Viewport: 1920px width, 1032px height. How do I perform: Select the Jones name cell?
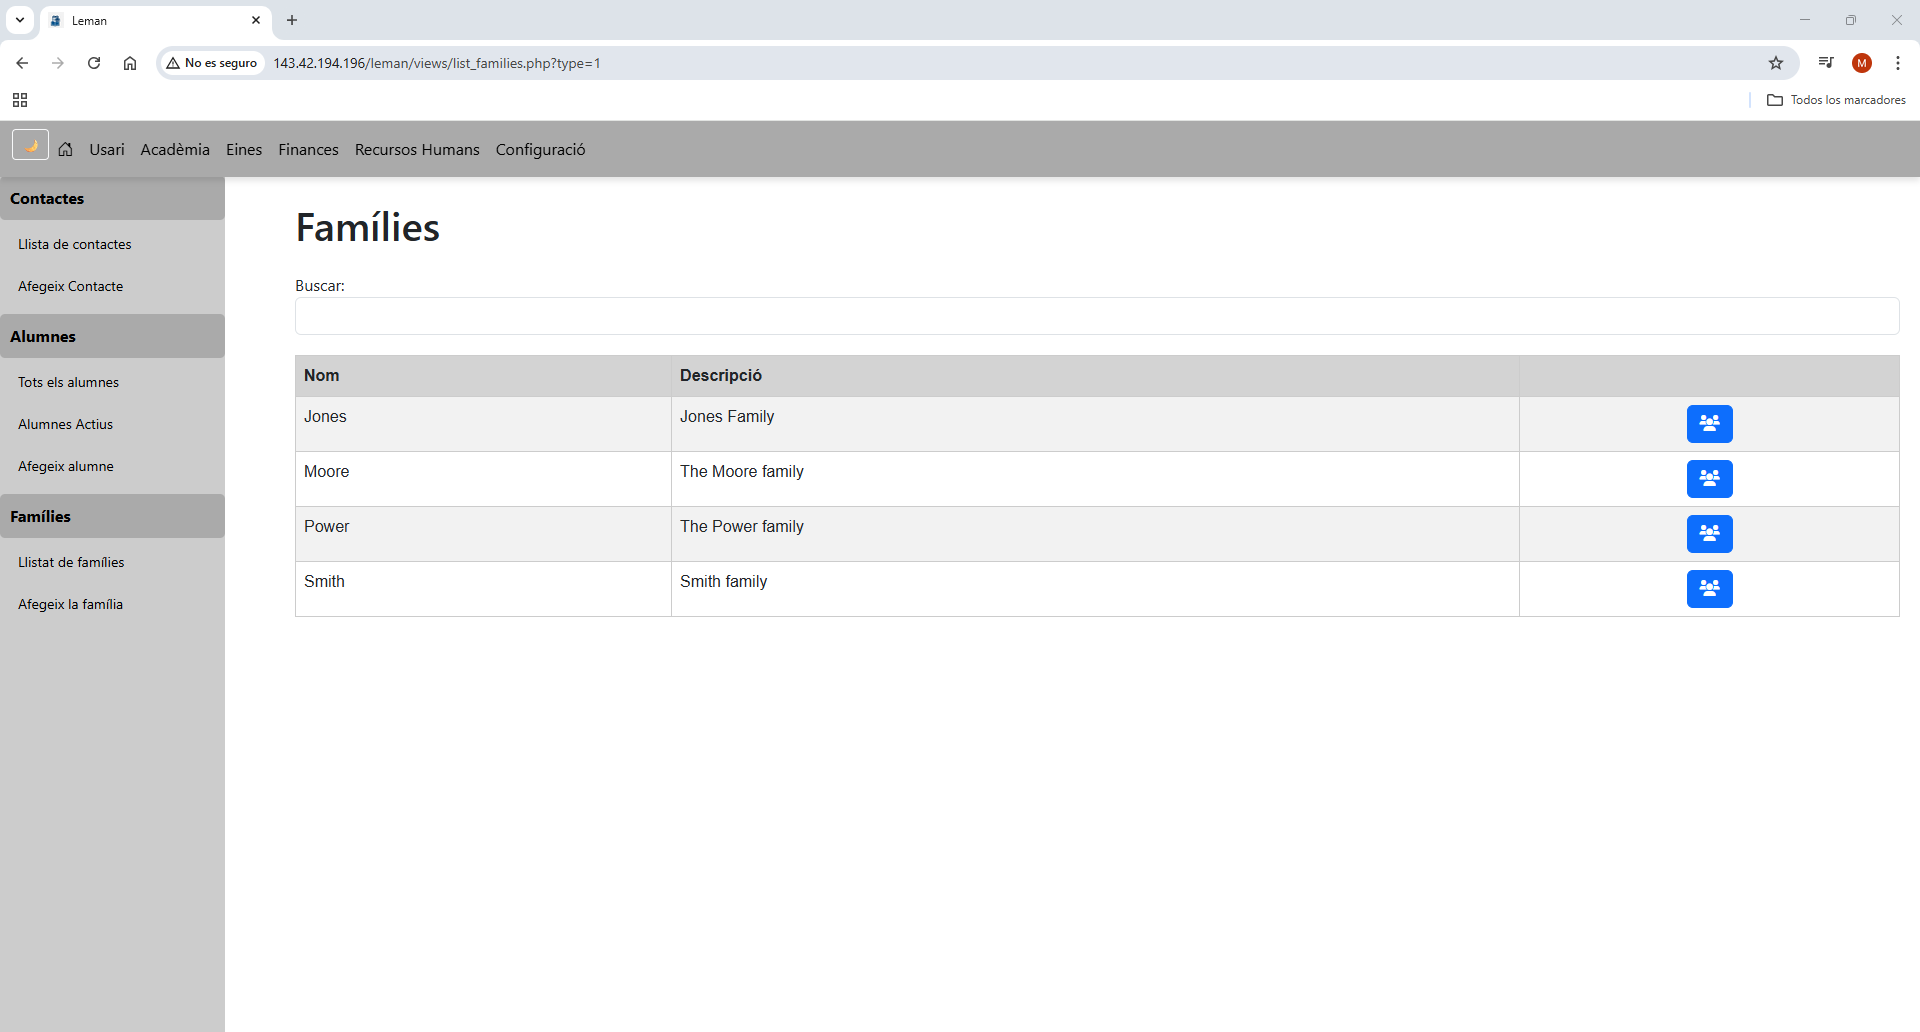(x=483, y=424)
